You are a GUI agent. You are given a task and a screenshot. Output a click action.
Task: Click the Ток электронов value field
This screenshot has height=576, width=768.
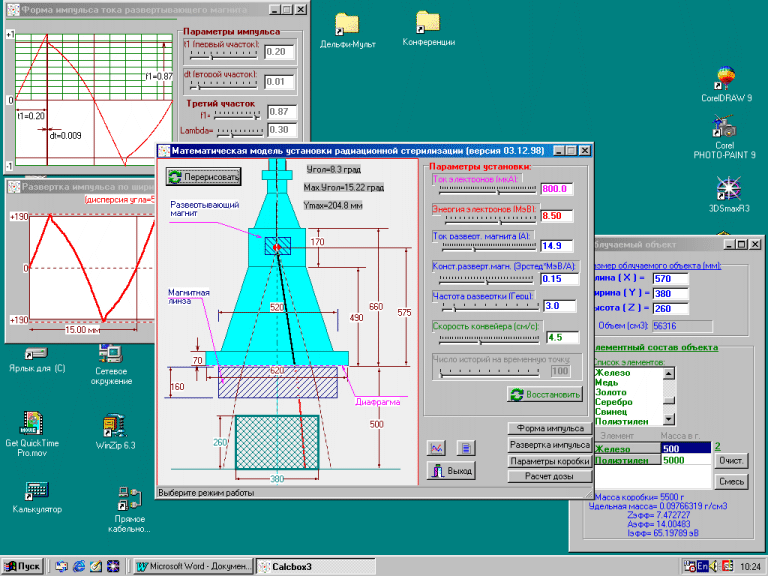pyautogui.click(x=558, y=189)
